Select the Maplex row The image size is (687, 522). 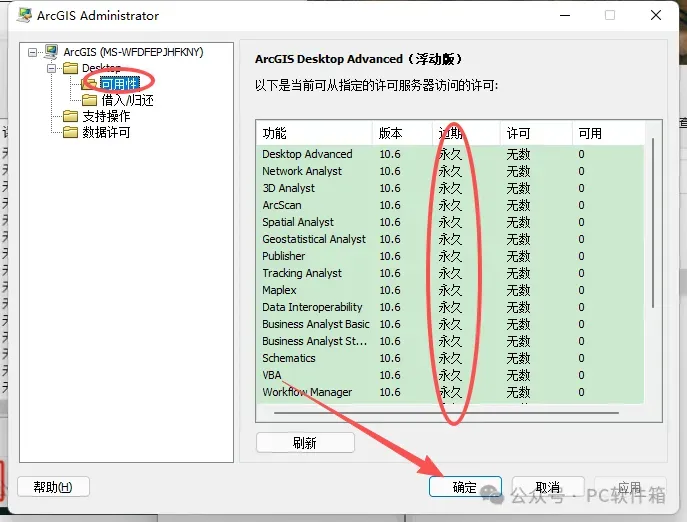pos(450,290)
